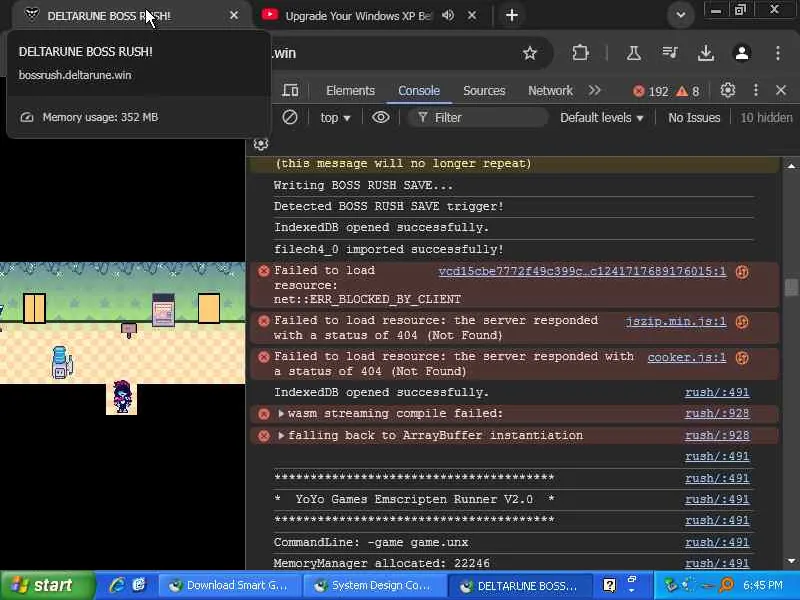The height and width of the screenshot is (600, 800).
Task: Expand more DevTools tabs chevron
Action: tap(594, 91)
